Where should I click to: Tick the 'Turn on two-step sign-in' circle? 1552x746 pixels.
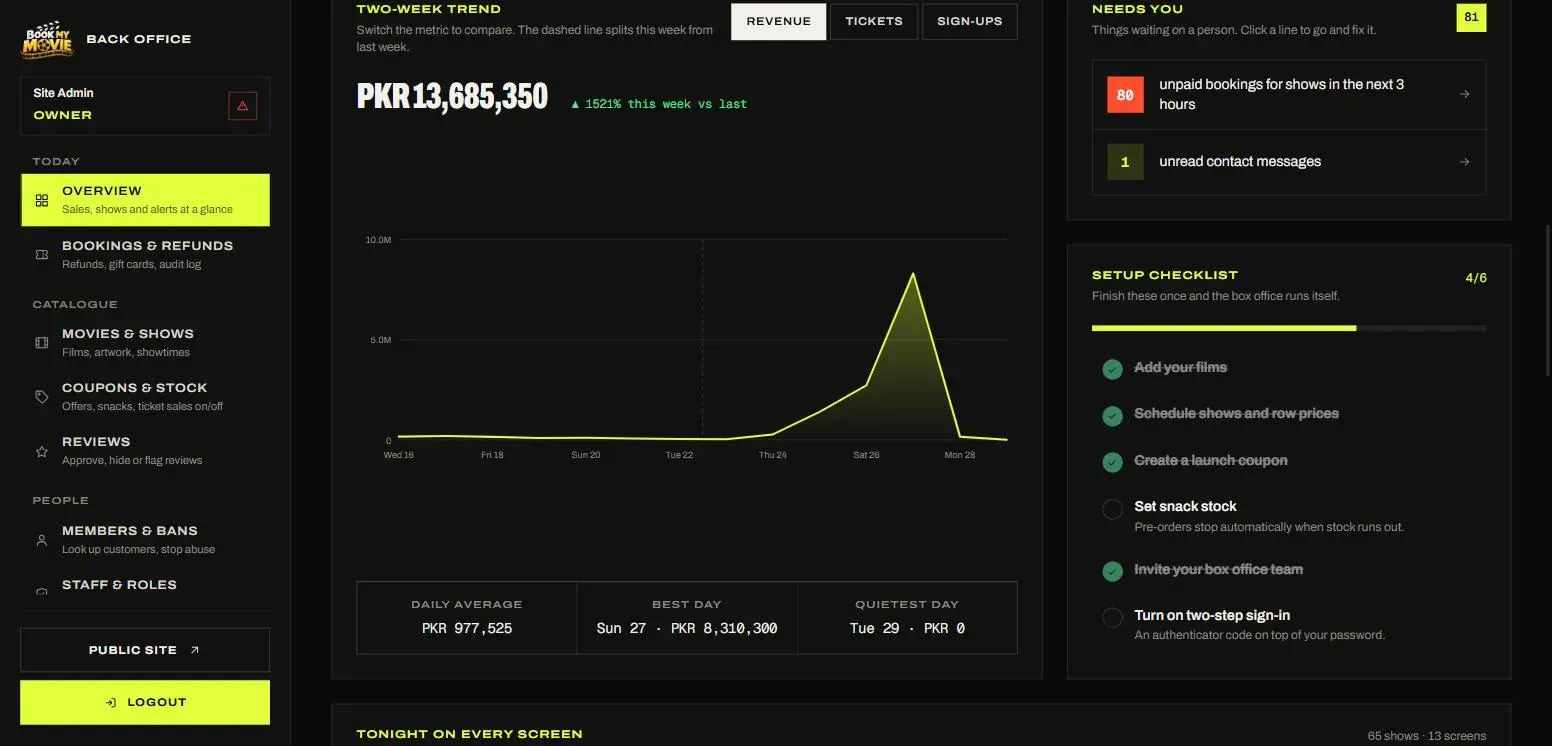point(1112,617)
